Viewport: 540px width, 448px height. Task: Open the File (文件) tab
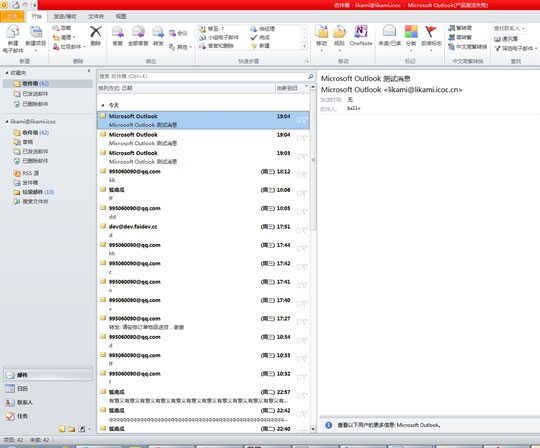point(12,16)
